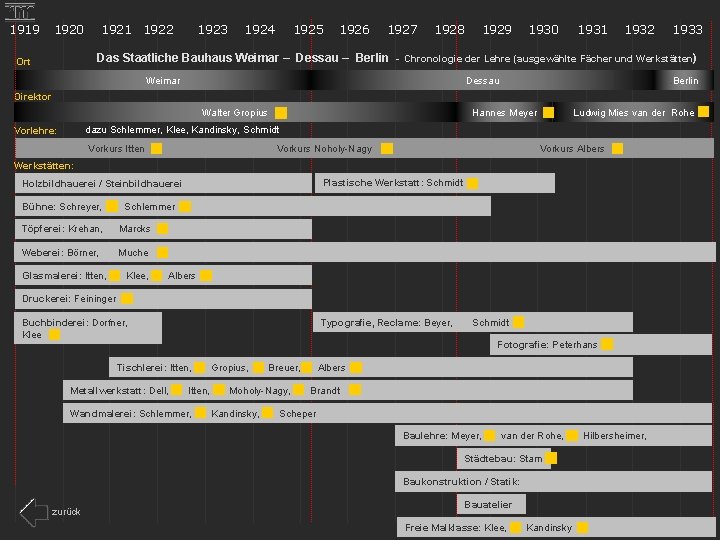Open Brandt's marker in Metallwerkstatt row

pos(355,390)
